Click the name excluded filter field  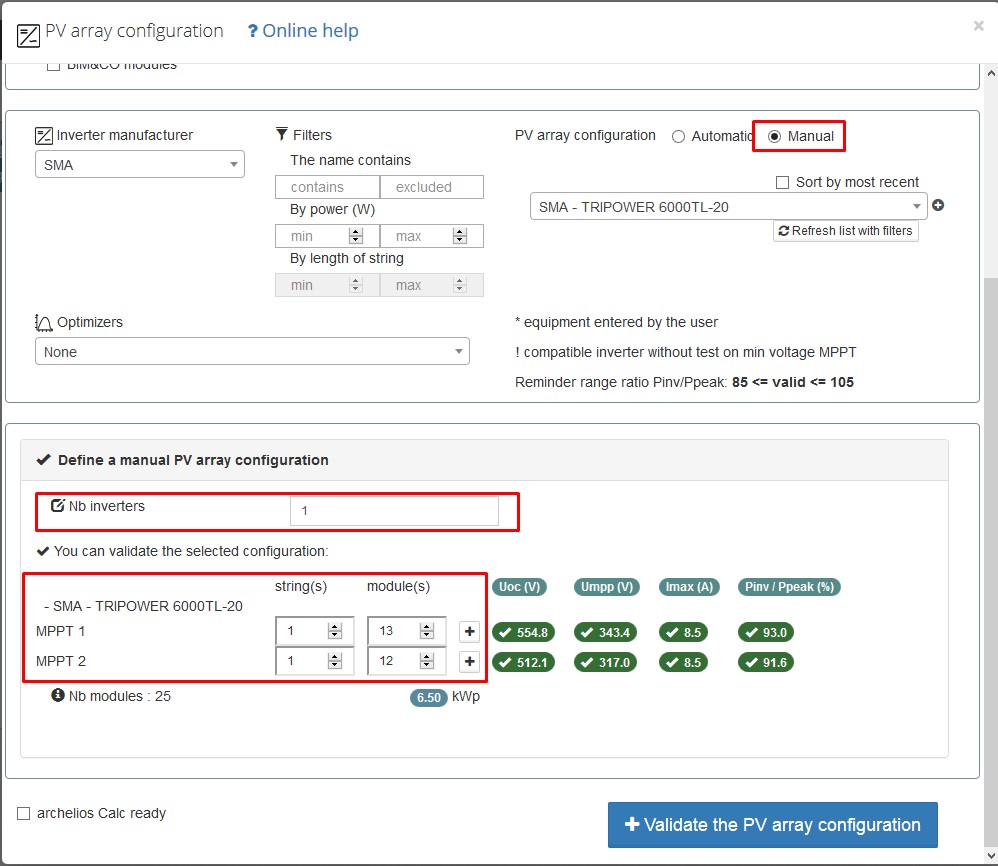pyautogui.click(x=432, y=187)
